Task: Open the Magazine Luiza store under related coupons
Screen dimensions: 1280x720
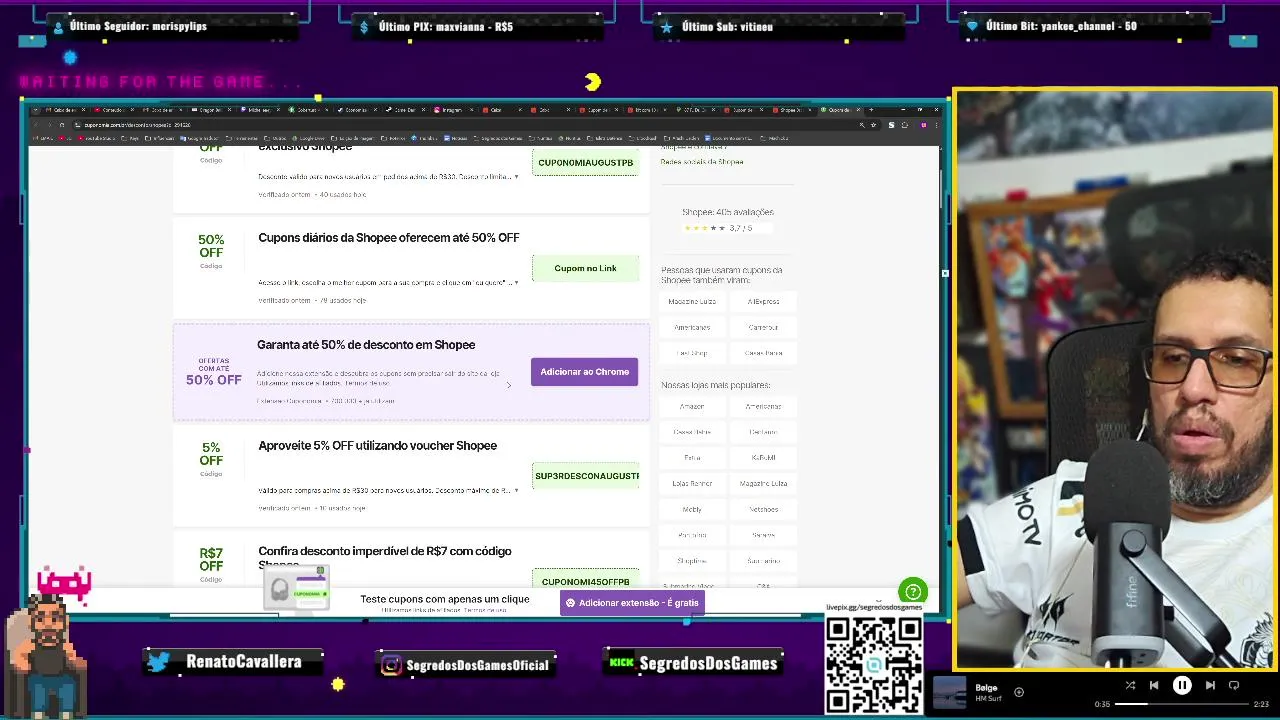Action: click(x=692, y=301)
